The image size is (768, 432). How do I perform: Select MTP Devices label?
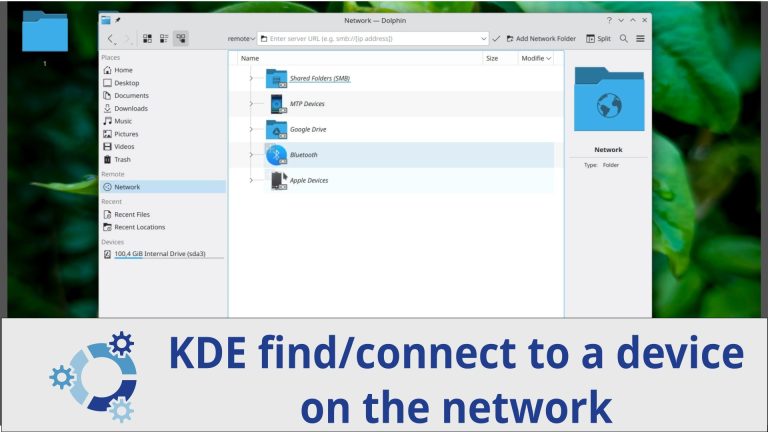tap(307, 104)
